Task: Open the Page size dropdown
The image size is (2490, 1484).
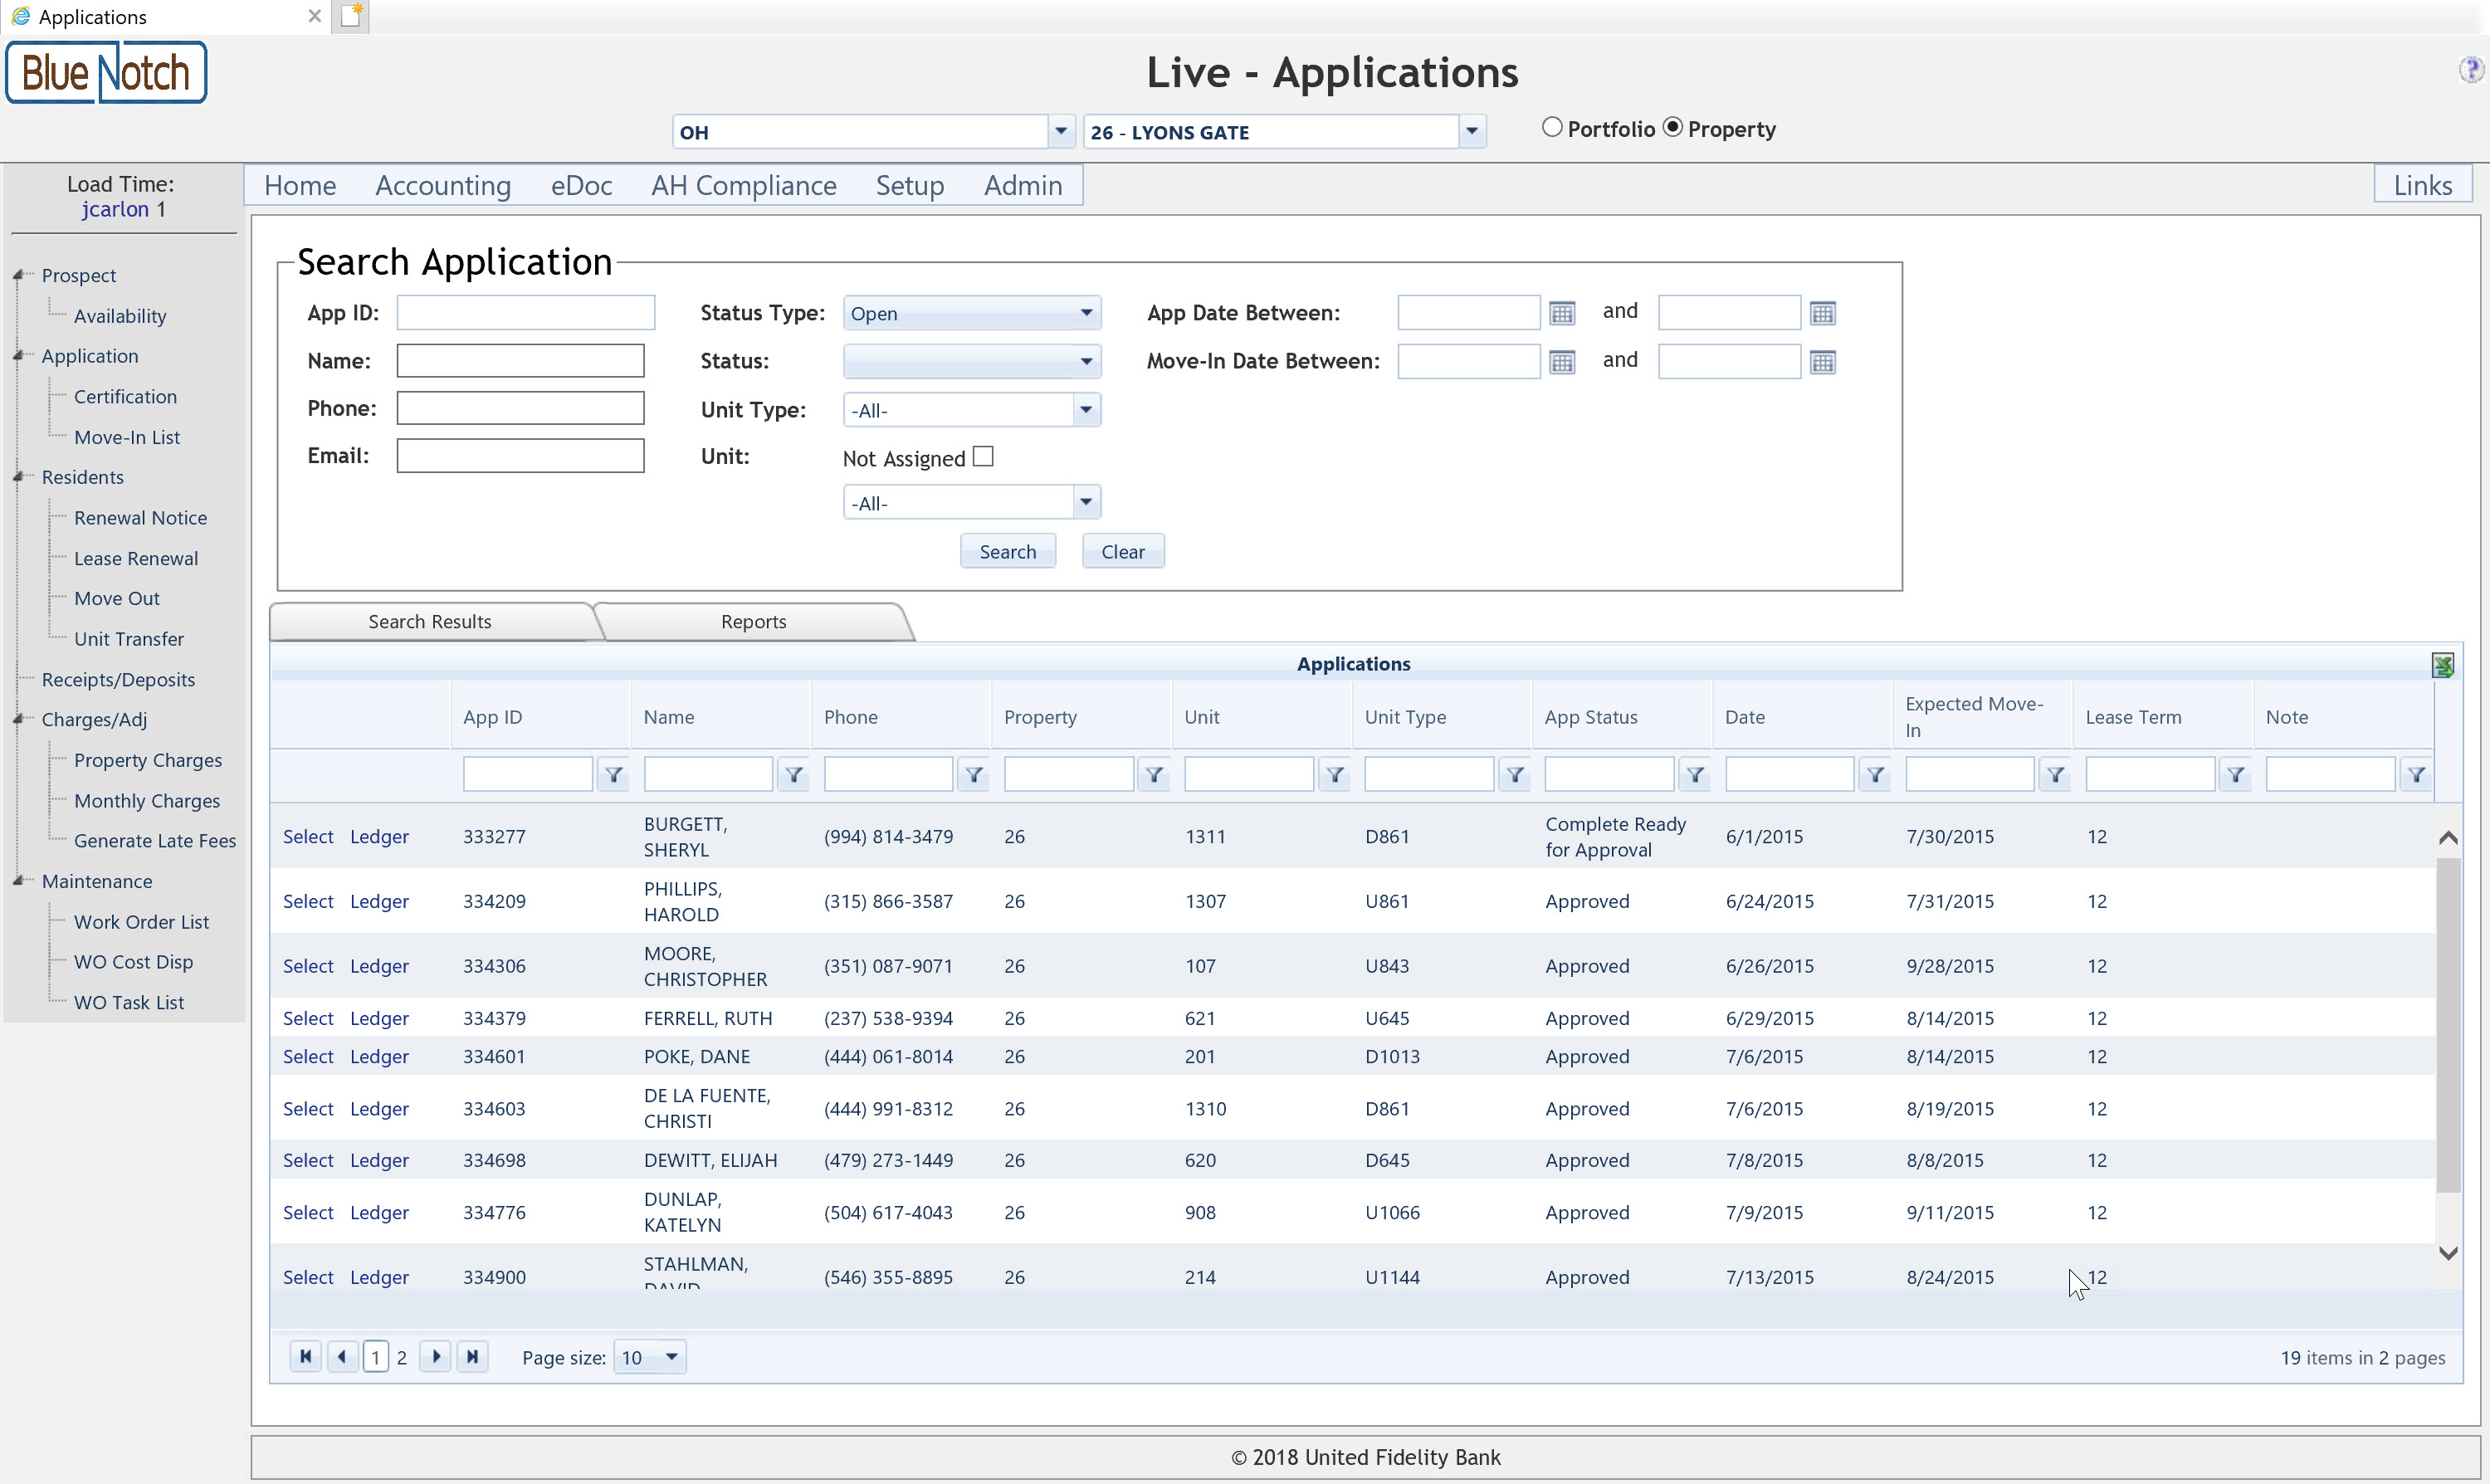Action: [671, 1357]
